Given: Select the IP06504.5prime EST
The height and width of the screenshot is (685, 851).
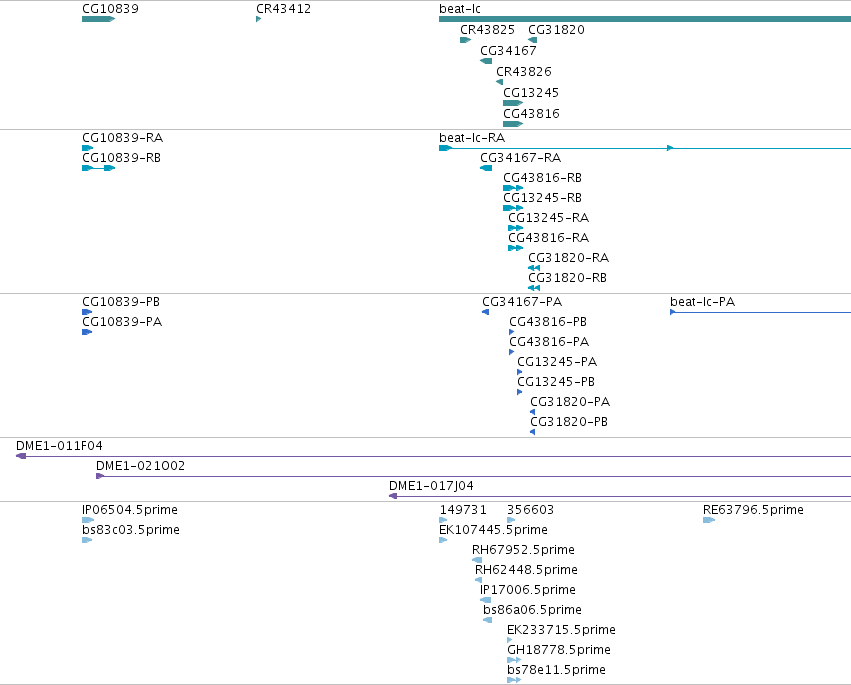Looking at the screenshot, I should pos(88,520).
